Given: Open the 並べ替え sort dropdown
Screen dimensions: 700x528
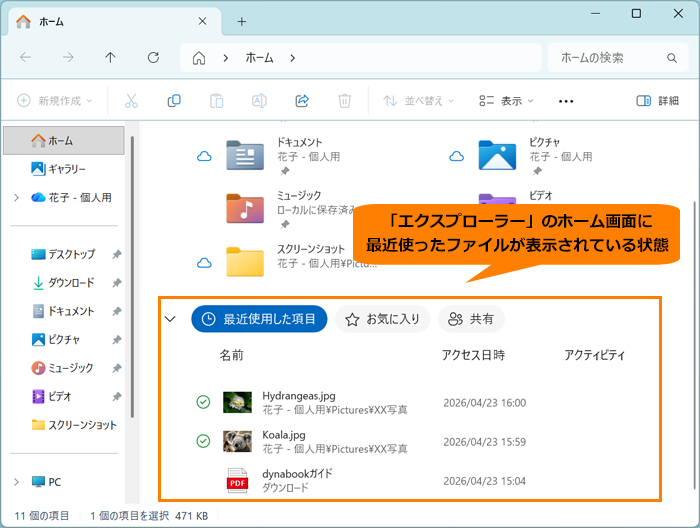Looking at the screenshot, I should pos(418,101).
